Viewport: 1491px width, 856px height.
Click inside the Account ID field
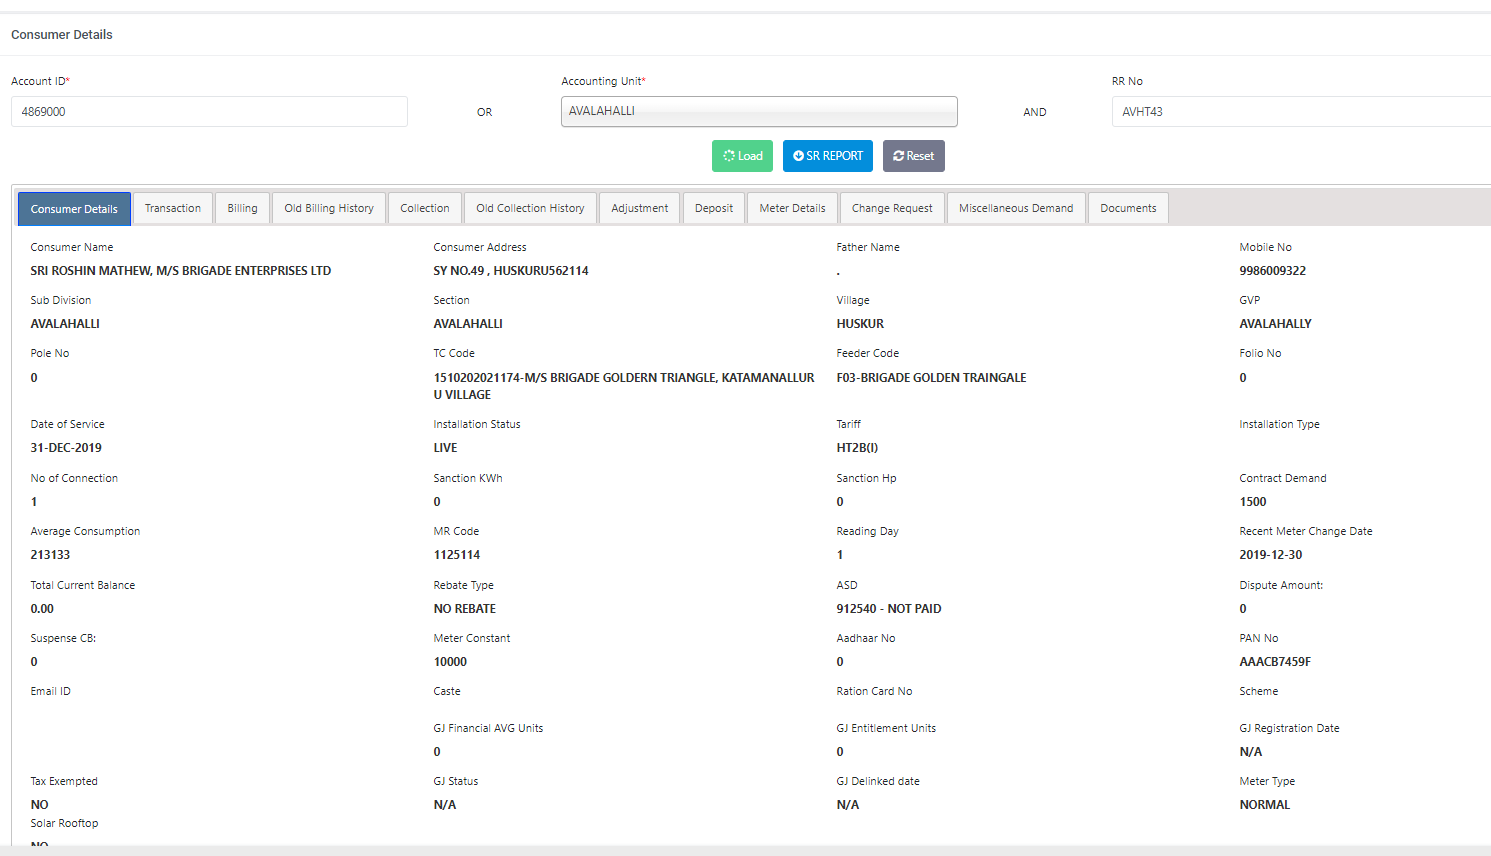click(209, 112)
